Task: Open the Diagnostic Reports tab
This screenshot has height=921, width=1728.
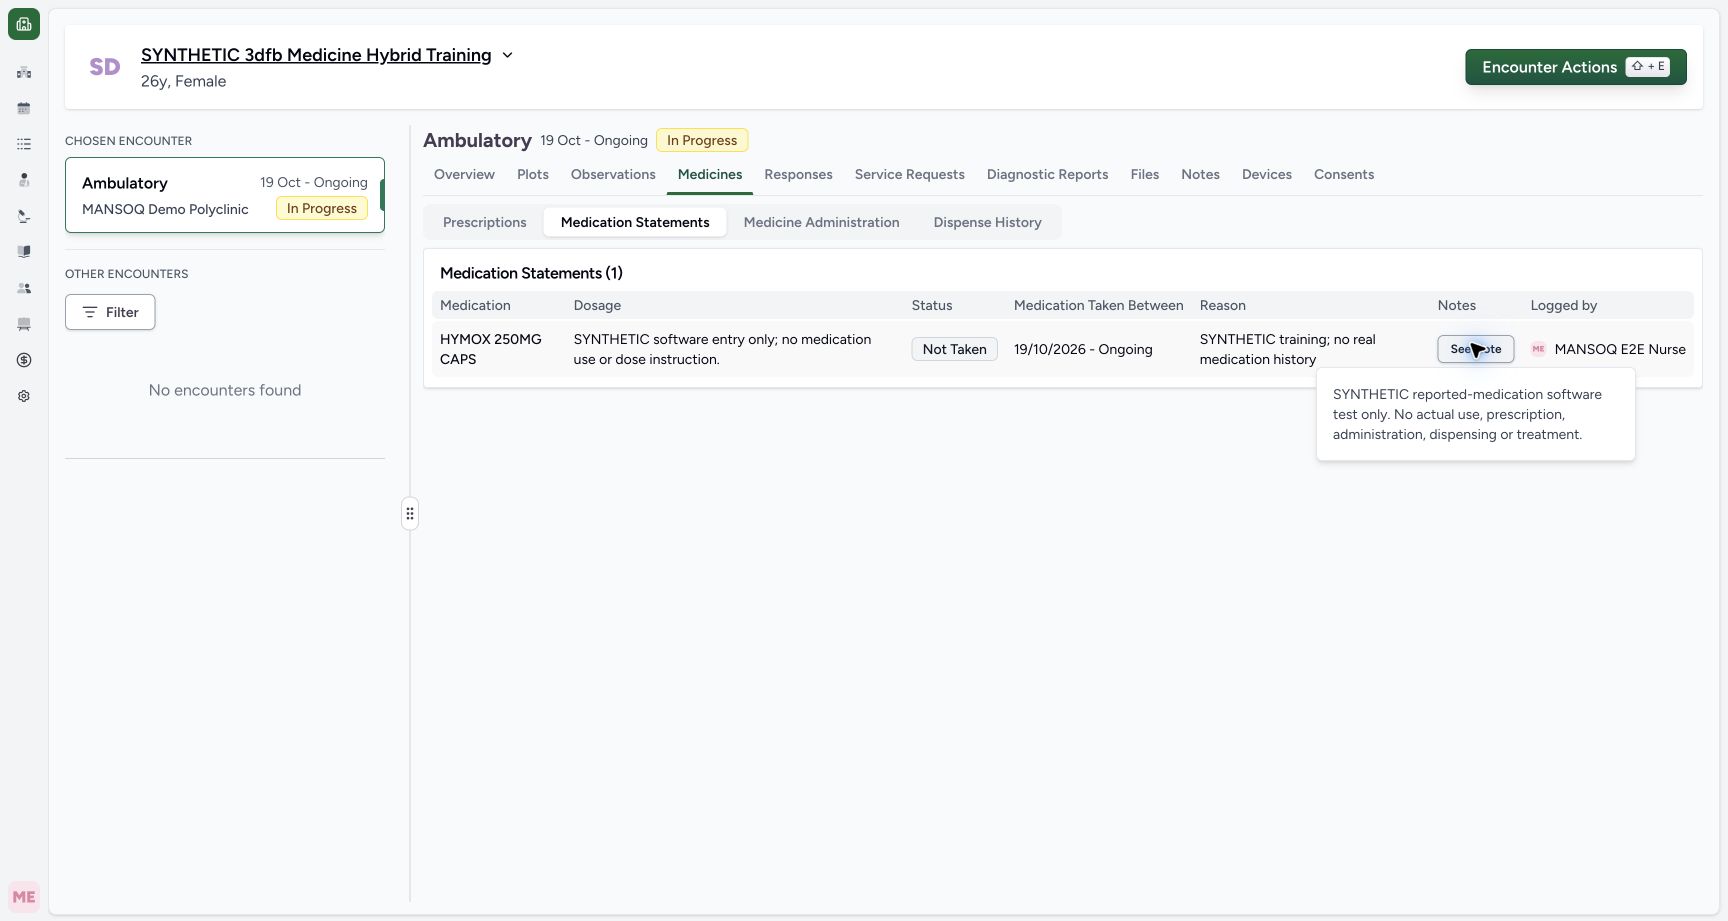Action: coord(1048,174)
